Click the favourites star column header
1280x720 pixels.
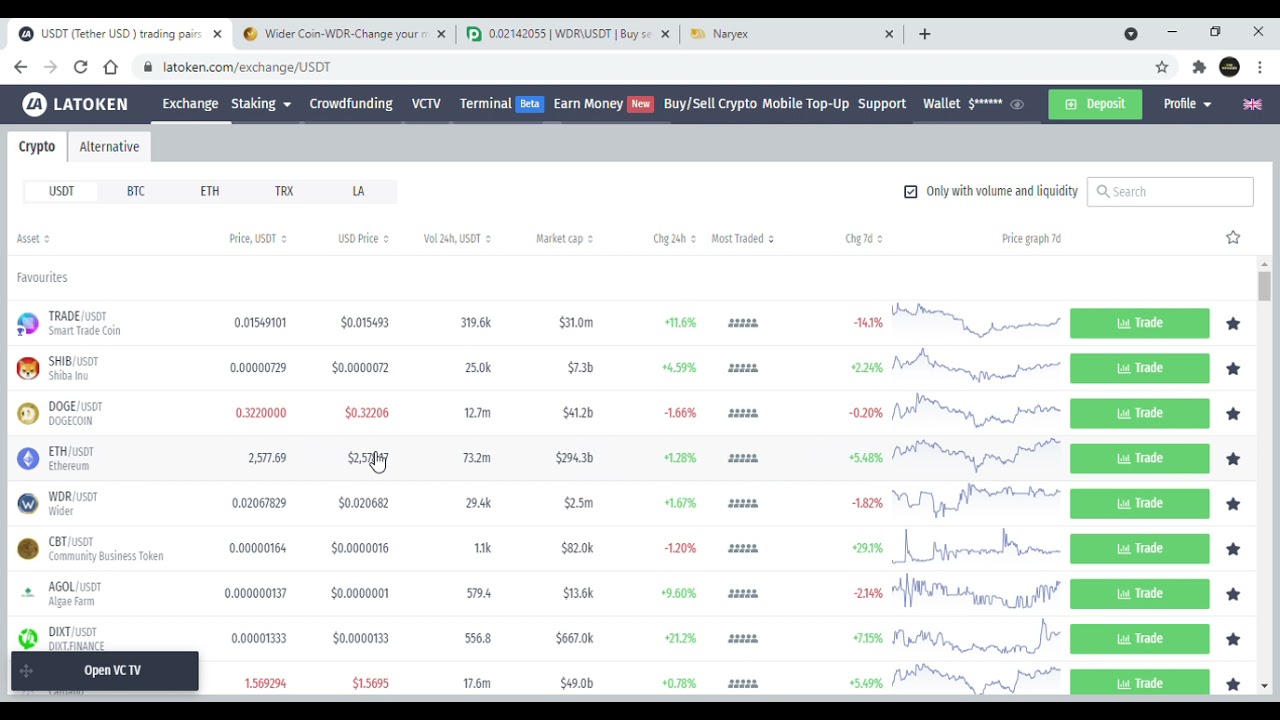click(1233, 238)
